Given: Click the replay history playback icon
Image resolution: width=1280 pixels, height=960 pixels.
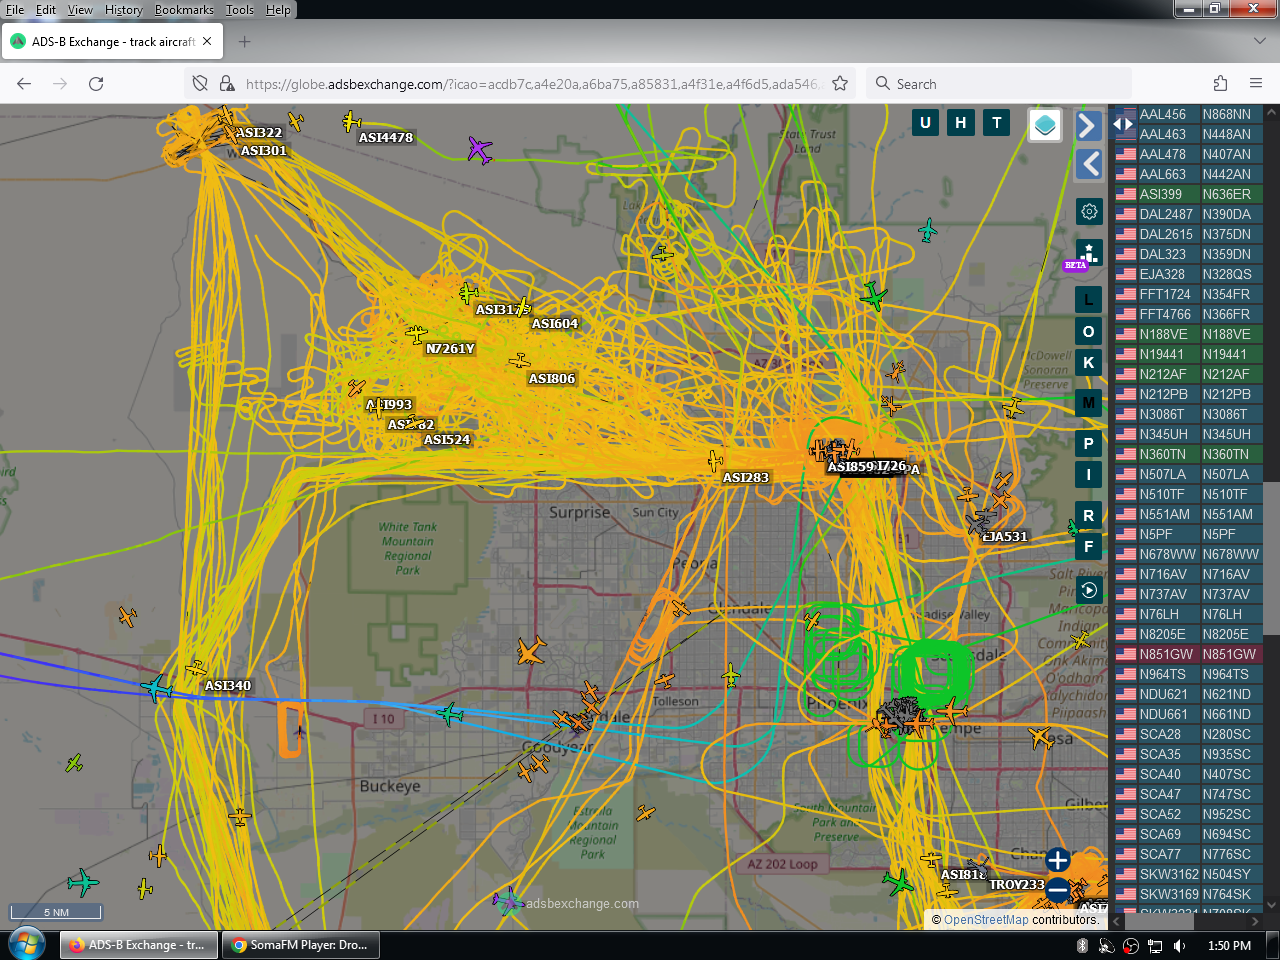Looking at the screenshot, I should [x=1089, y=591].
